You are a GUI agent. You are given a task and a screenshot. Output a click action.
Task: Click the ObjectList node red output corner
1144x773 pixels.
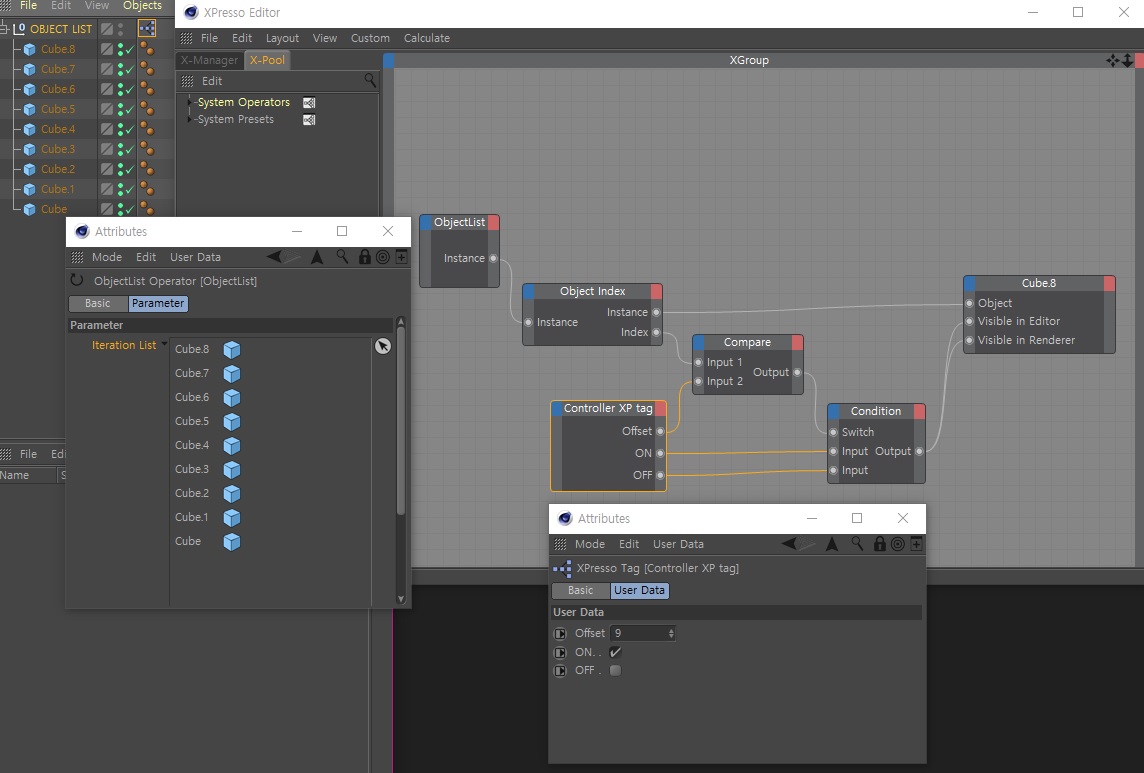click(494, 222)
